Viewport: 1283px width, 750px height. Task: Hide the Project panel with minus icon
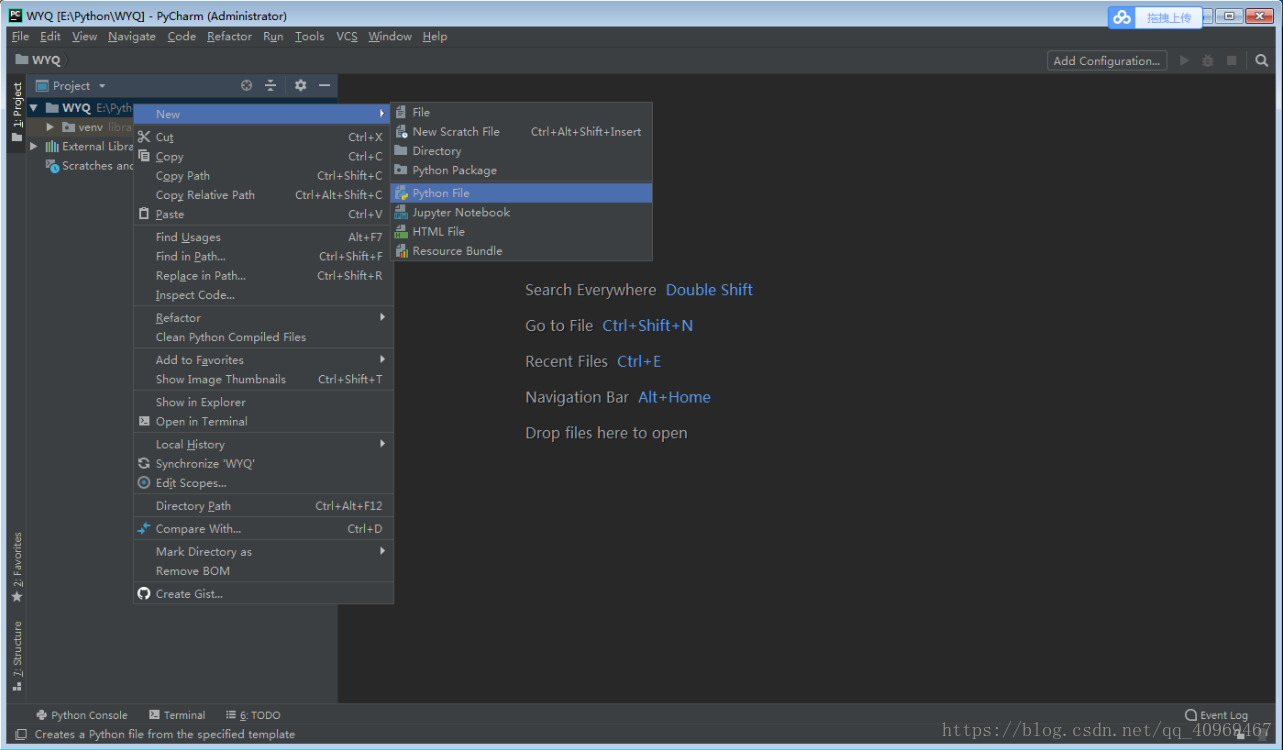tap(324, 86)
